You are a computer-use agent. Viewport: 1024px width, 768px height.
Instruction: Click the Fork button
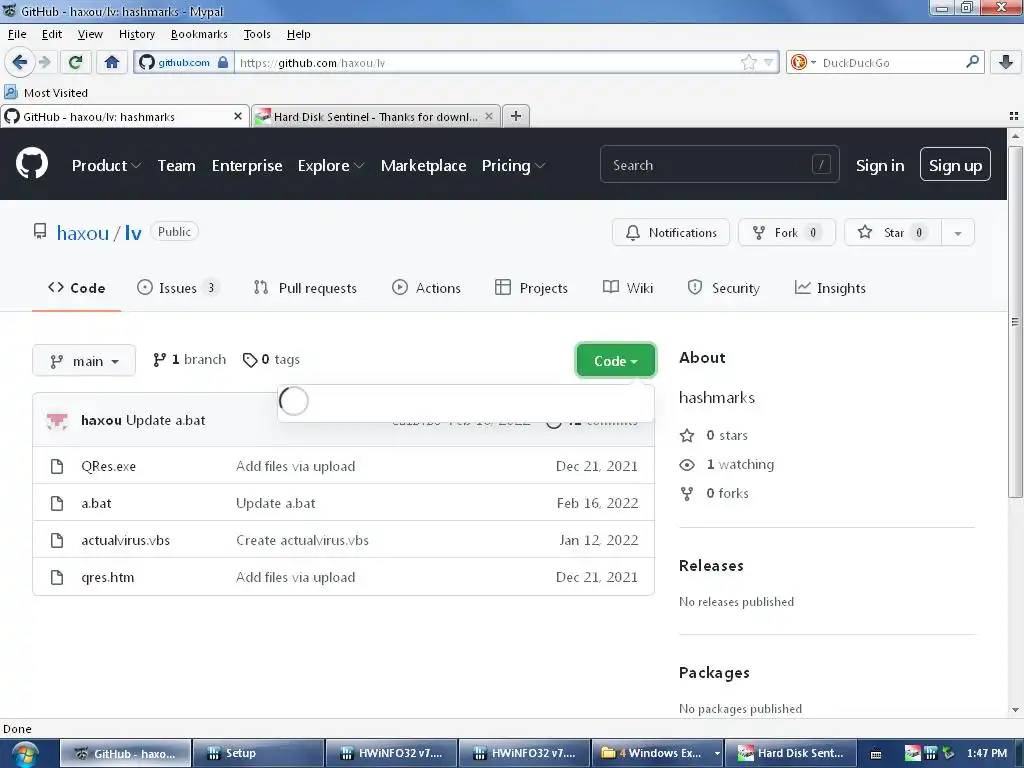pos(786,232)
